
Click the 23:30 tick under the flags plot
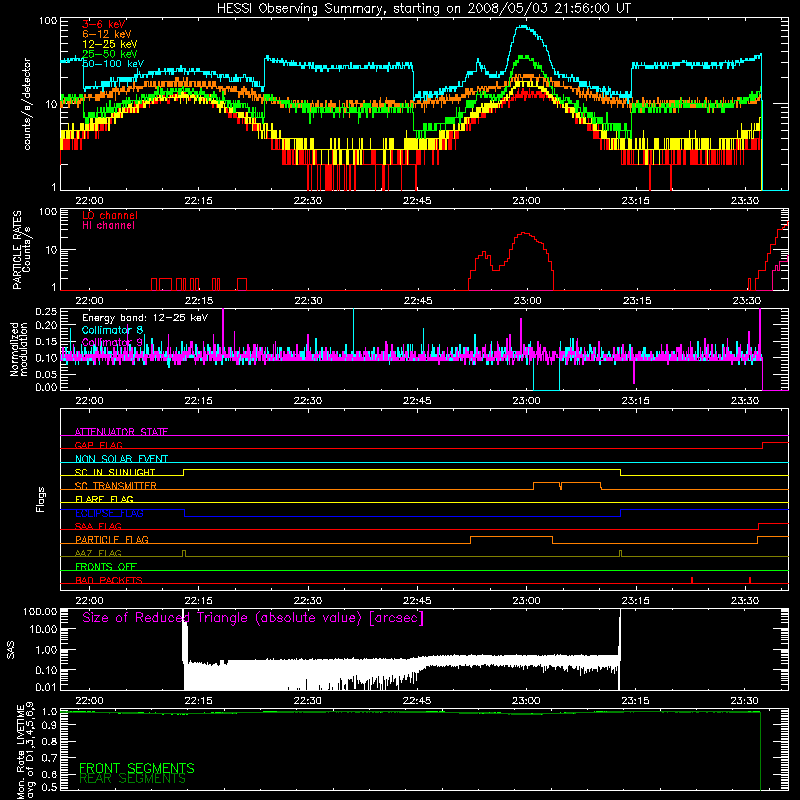tap(745, 601)
